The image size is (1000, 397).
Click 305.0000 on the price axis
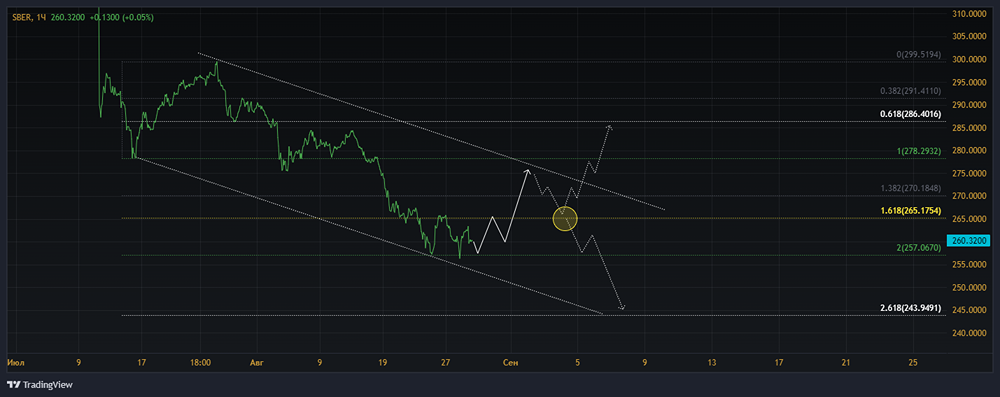coord(969,36)
